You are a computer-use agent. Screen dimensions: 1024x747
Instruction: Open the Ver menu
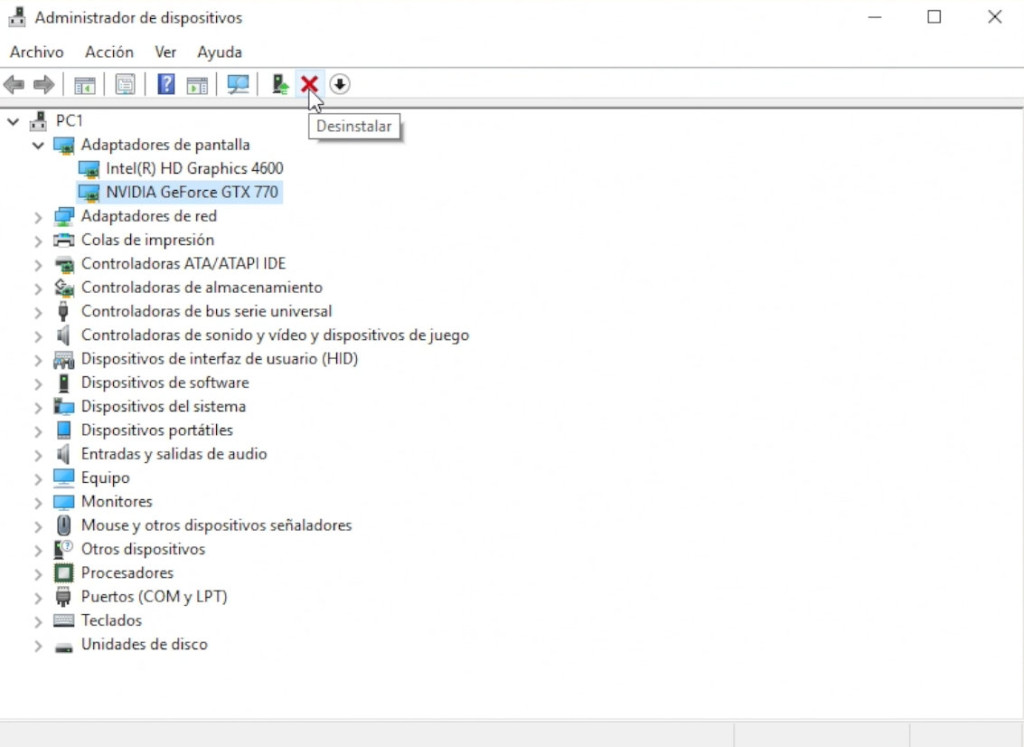coord(165,51)
